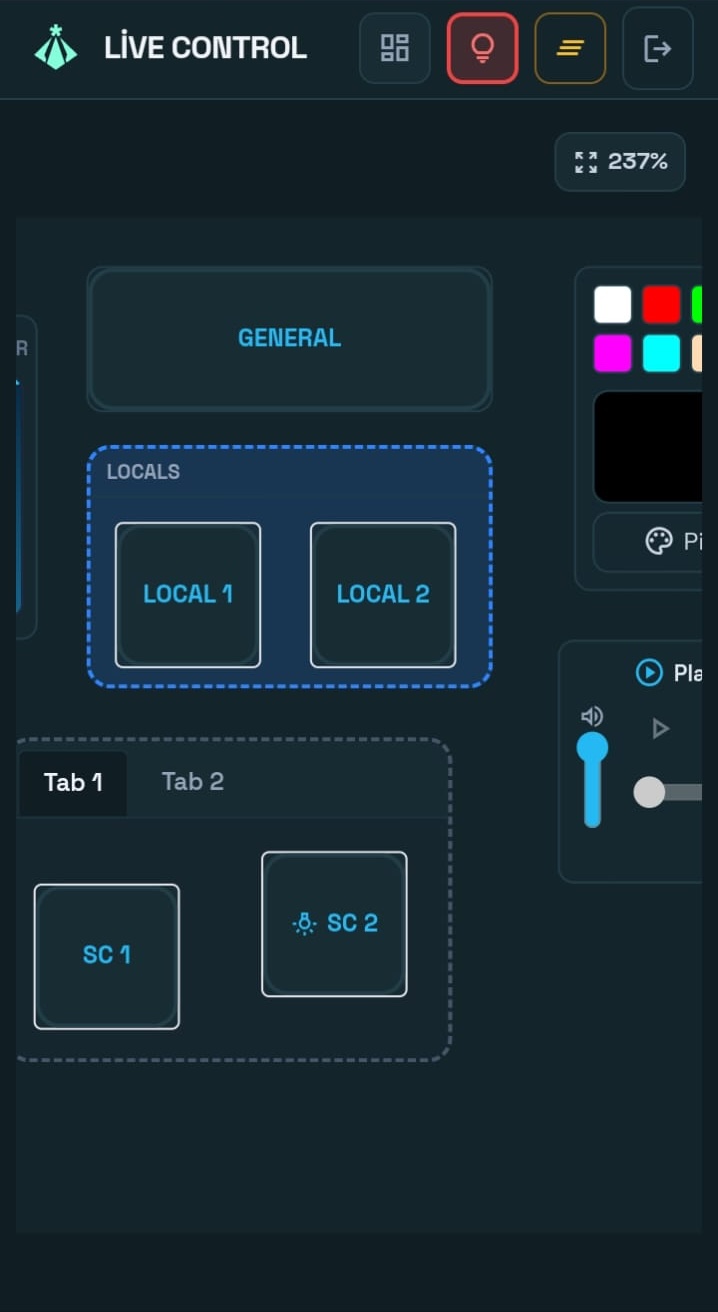Click the small gray play triangle
The image size is (718, 1312).
click(x=660, y=729)
